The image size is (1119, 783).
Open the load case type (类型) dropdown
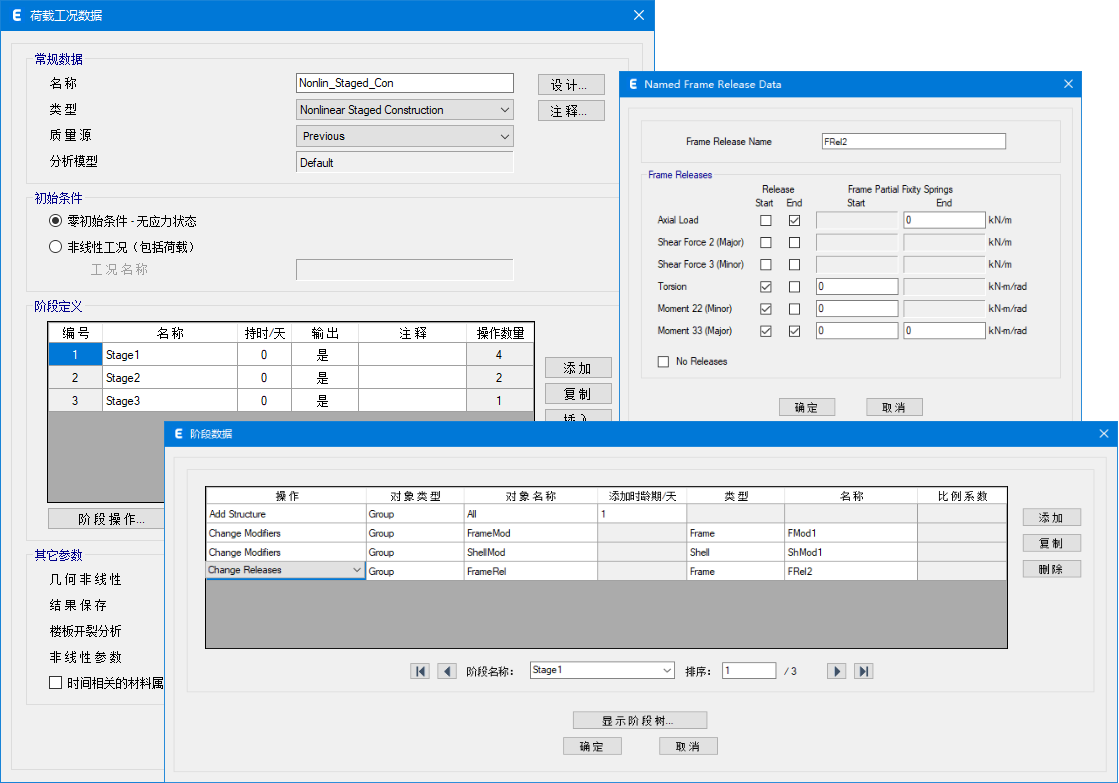coord(405,110)
